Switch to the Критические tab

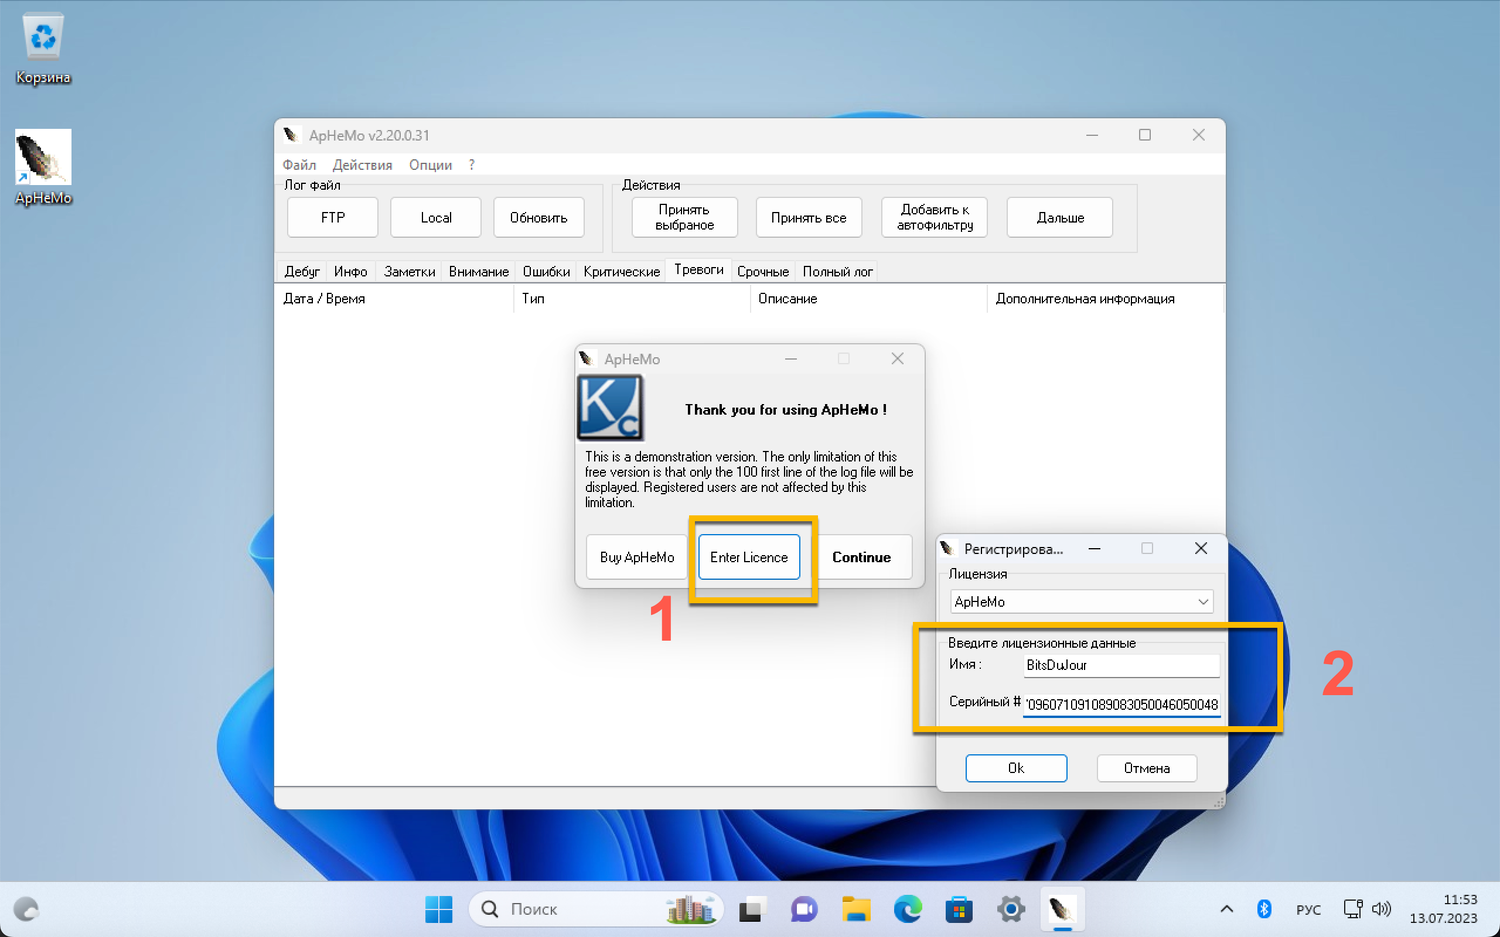622,271
